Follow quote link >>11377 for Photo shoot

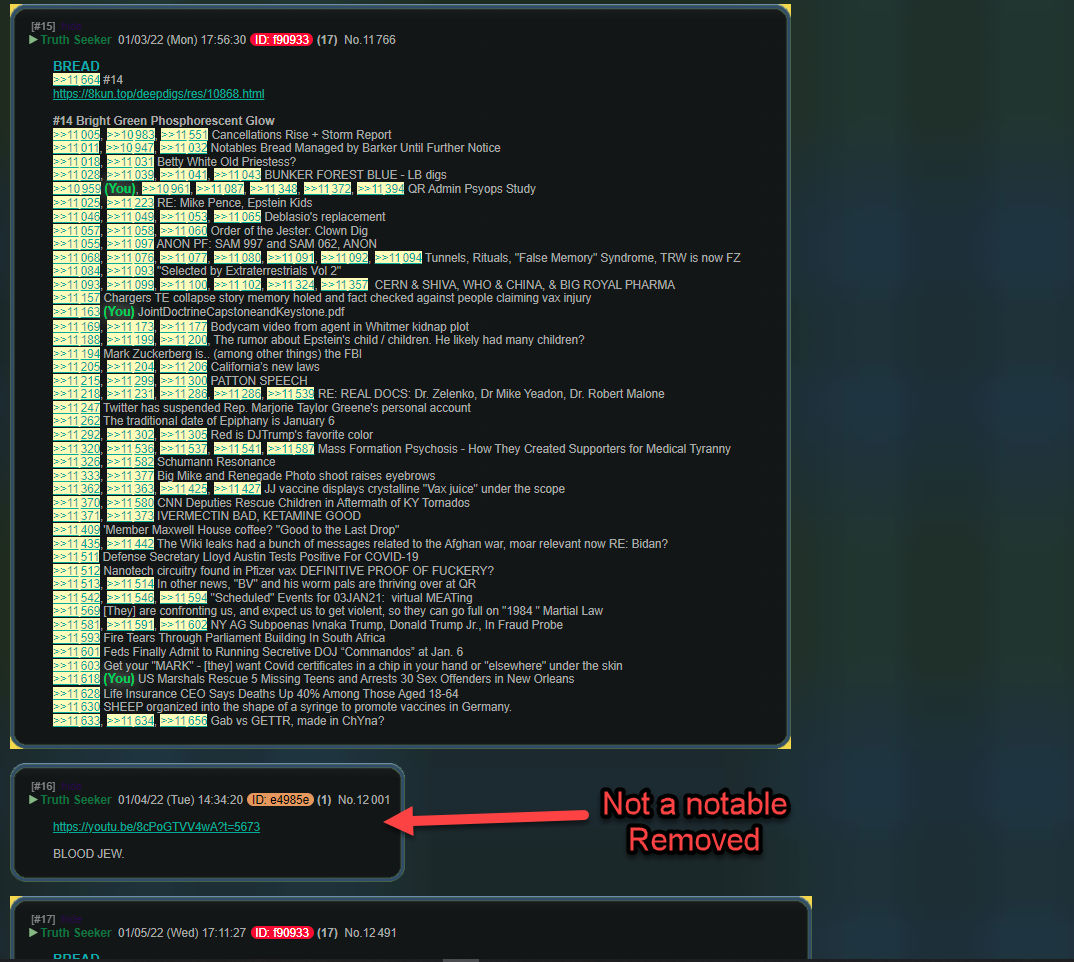coord(130,476)
